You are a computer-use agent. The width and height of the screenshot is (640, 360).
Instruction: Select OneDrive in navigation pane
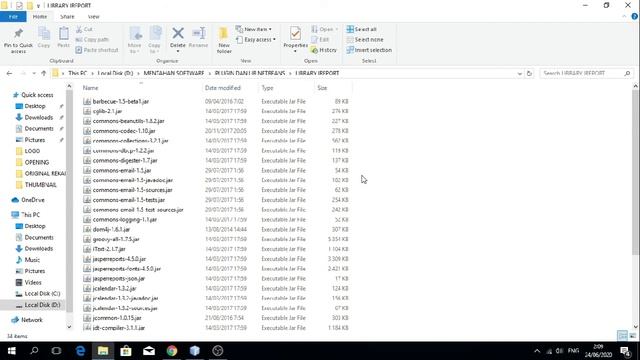click(x=28, y=200)
